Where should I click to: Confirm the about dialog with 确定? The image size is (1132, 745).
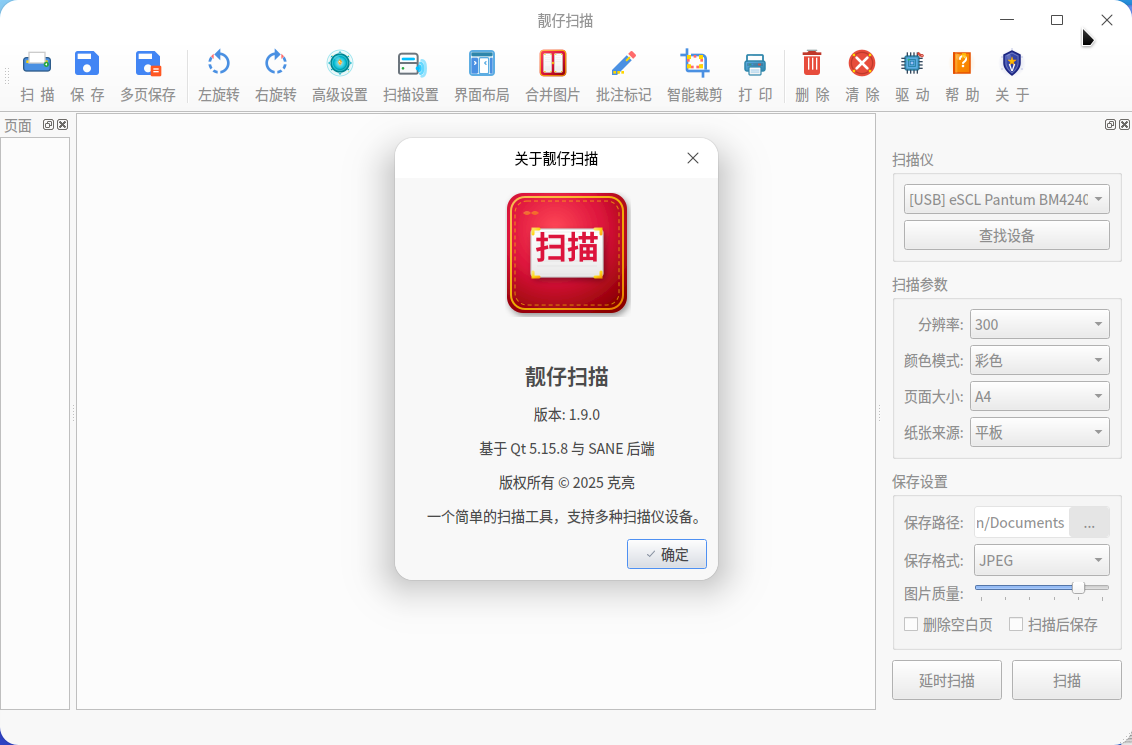point(666,554)
